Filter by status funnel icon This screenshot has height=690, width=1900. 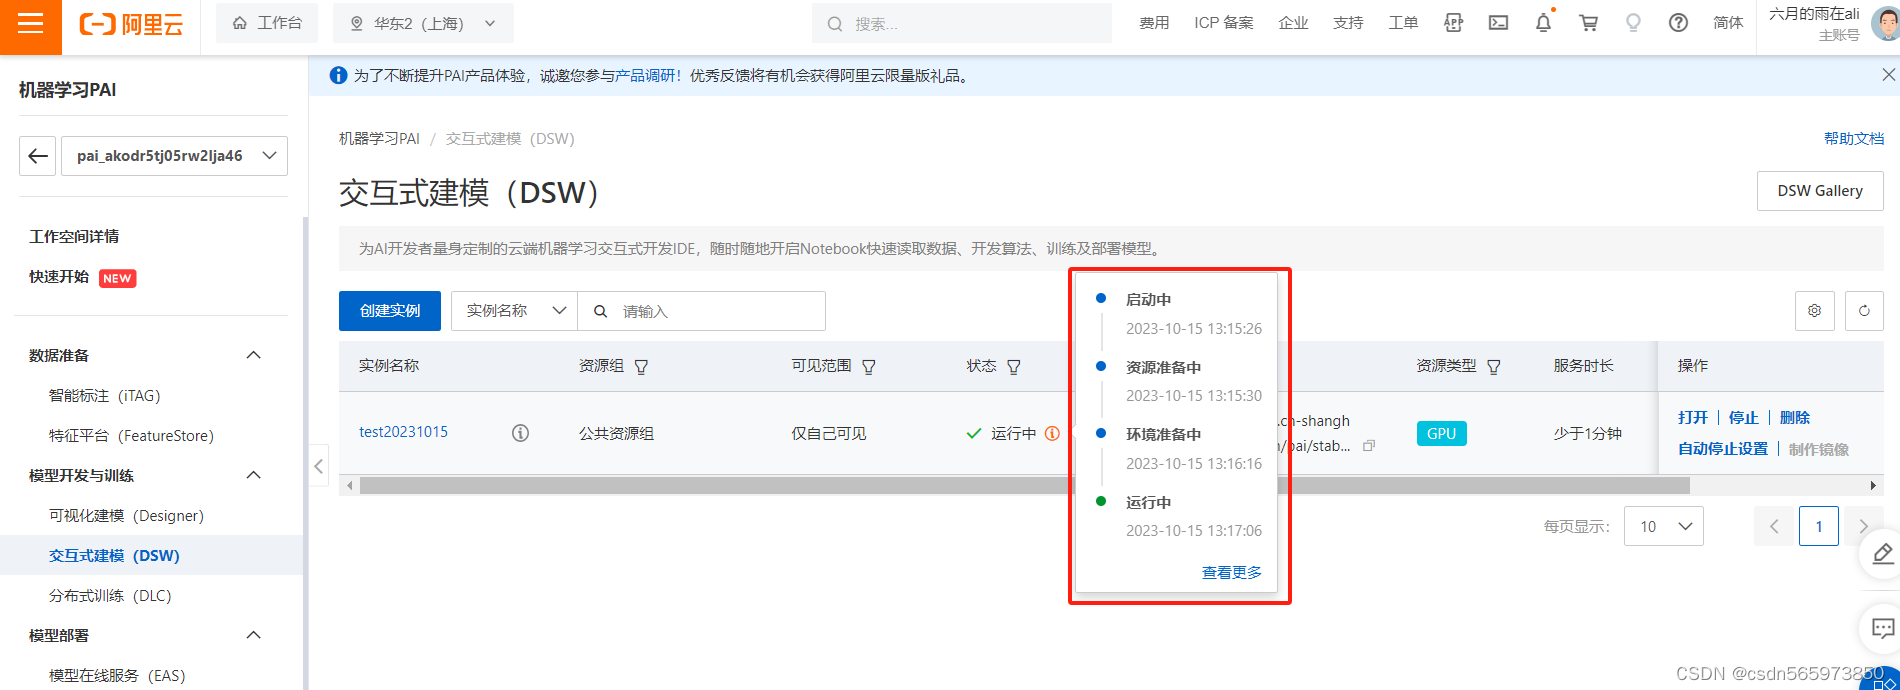pyautogui.click(x=1013, y=367)
